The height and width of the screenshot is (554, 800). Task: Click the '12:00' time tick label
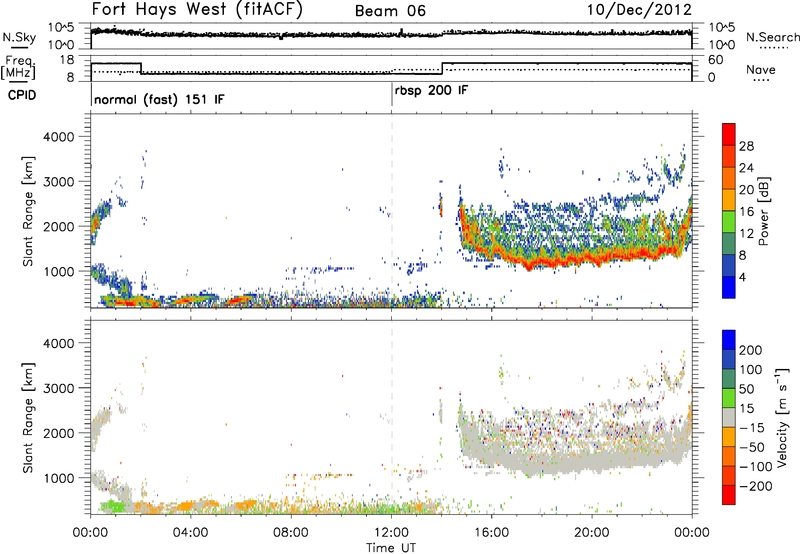click(x=391, y=533)
